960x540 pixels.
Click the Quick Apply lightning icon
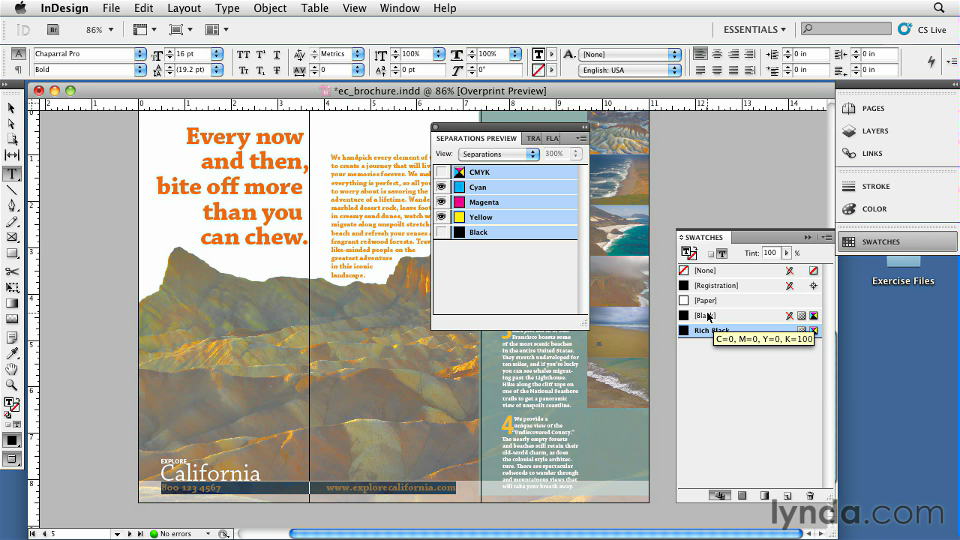click(x=931, y=61)
